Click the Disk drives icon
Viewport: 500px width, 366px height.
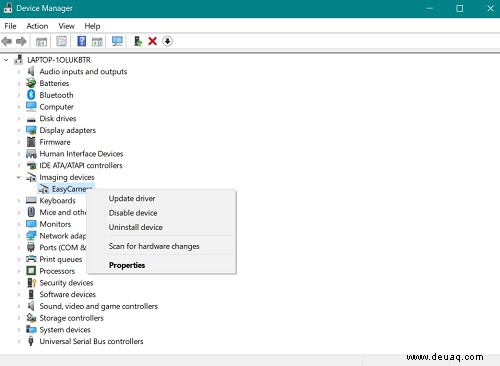coord(31,119)
